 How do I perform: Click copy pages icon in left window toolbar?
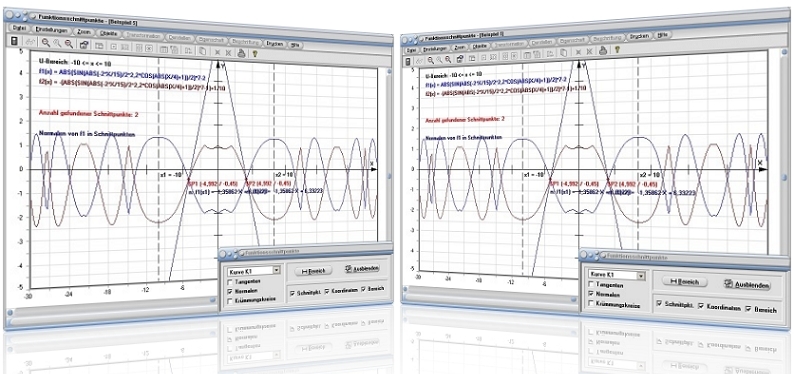coord(202,51)
